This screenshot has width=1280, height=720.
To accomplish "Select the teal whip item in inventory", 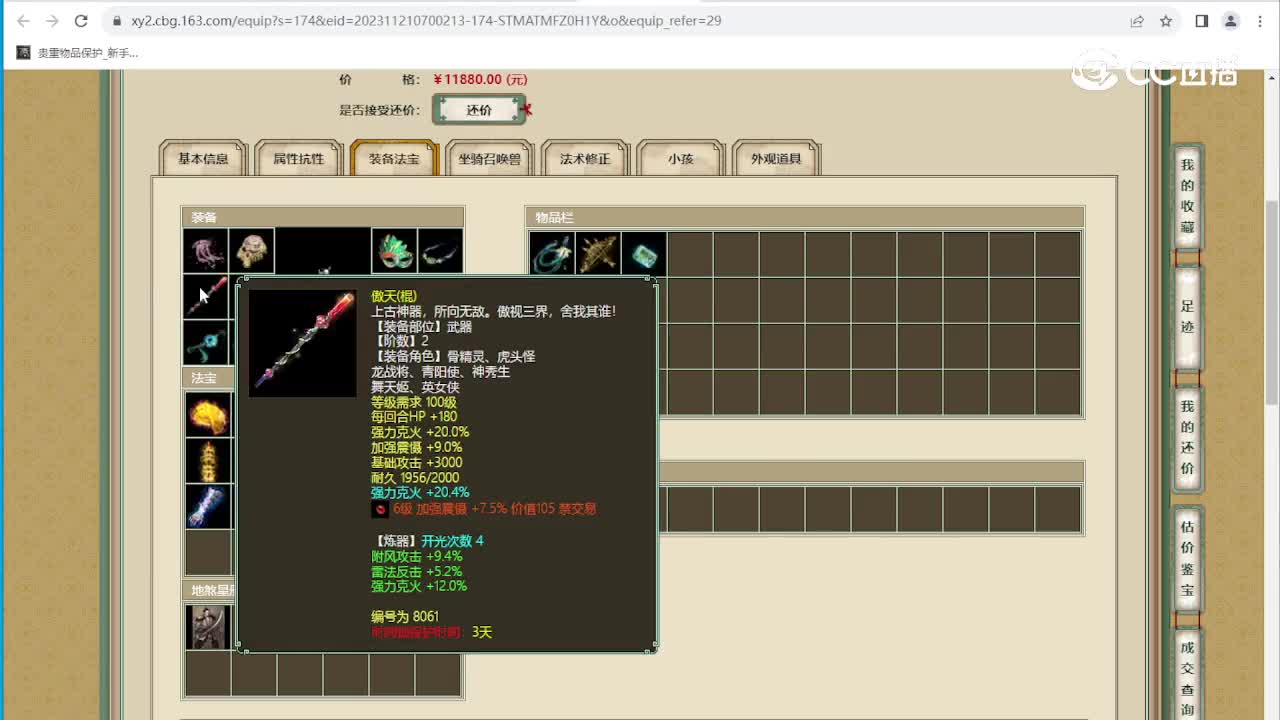I will click(552, 254).
